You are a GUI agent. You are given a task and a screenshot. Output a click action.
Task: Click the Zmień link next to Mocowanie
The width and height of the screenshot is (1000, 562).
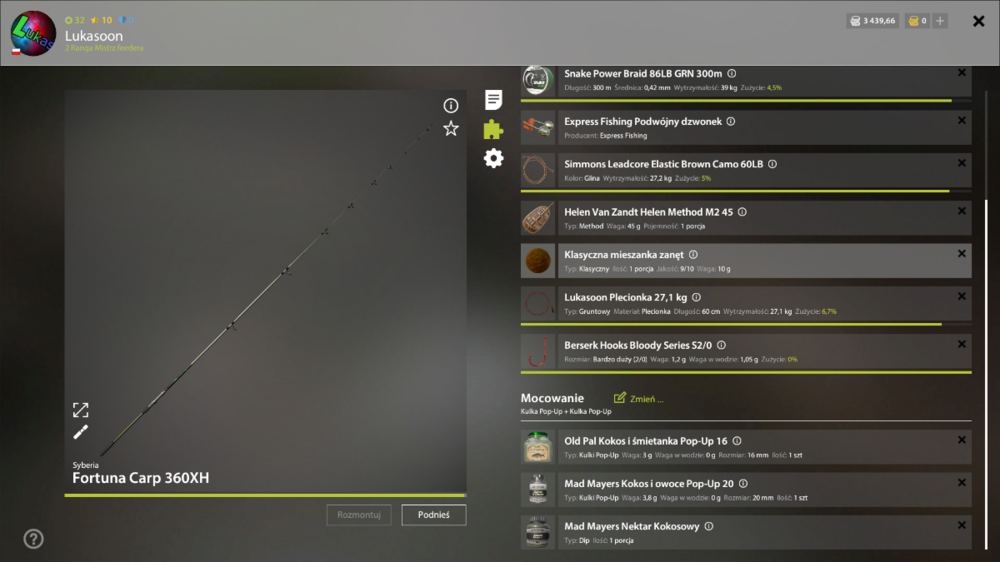[639, 398]
